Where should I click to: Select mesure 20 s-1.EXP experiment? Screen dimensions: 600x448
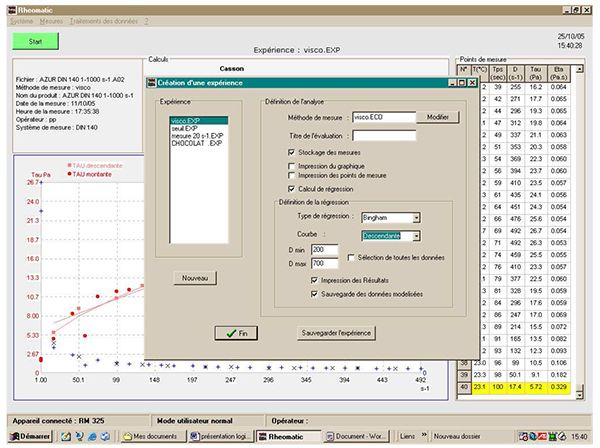click(x=199, y=136)
